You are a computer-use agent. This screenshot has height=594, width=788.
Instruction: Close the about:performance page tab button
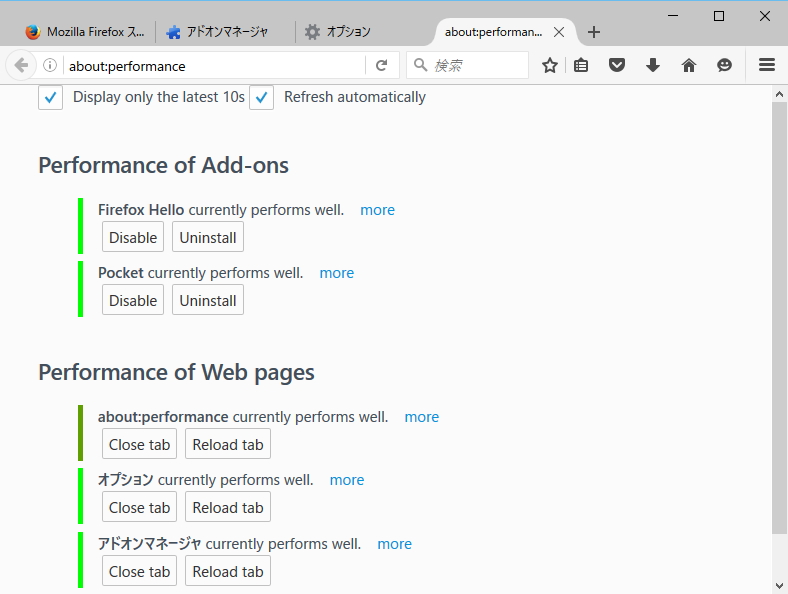click(140, 444)
